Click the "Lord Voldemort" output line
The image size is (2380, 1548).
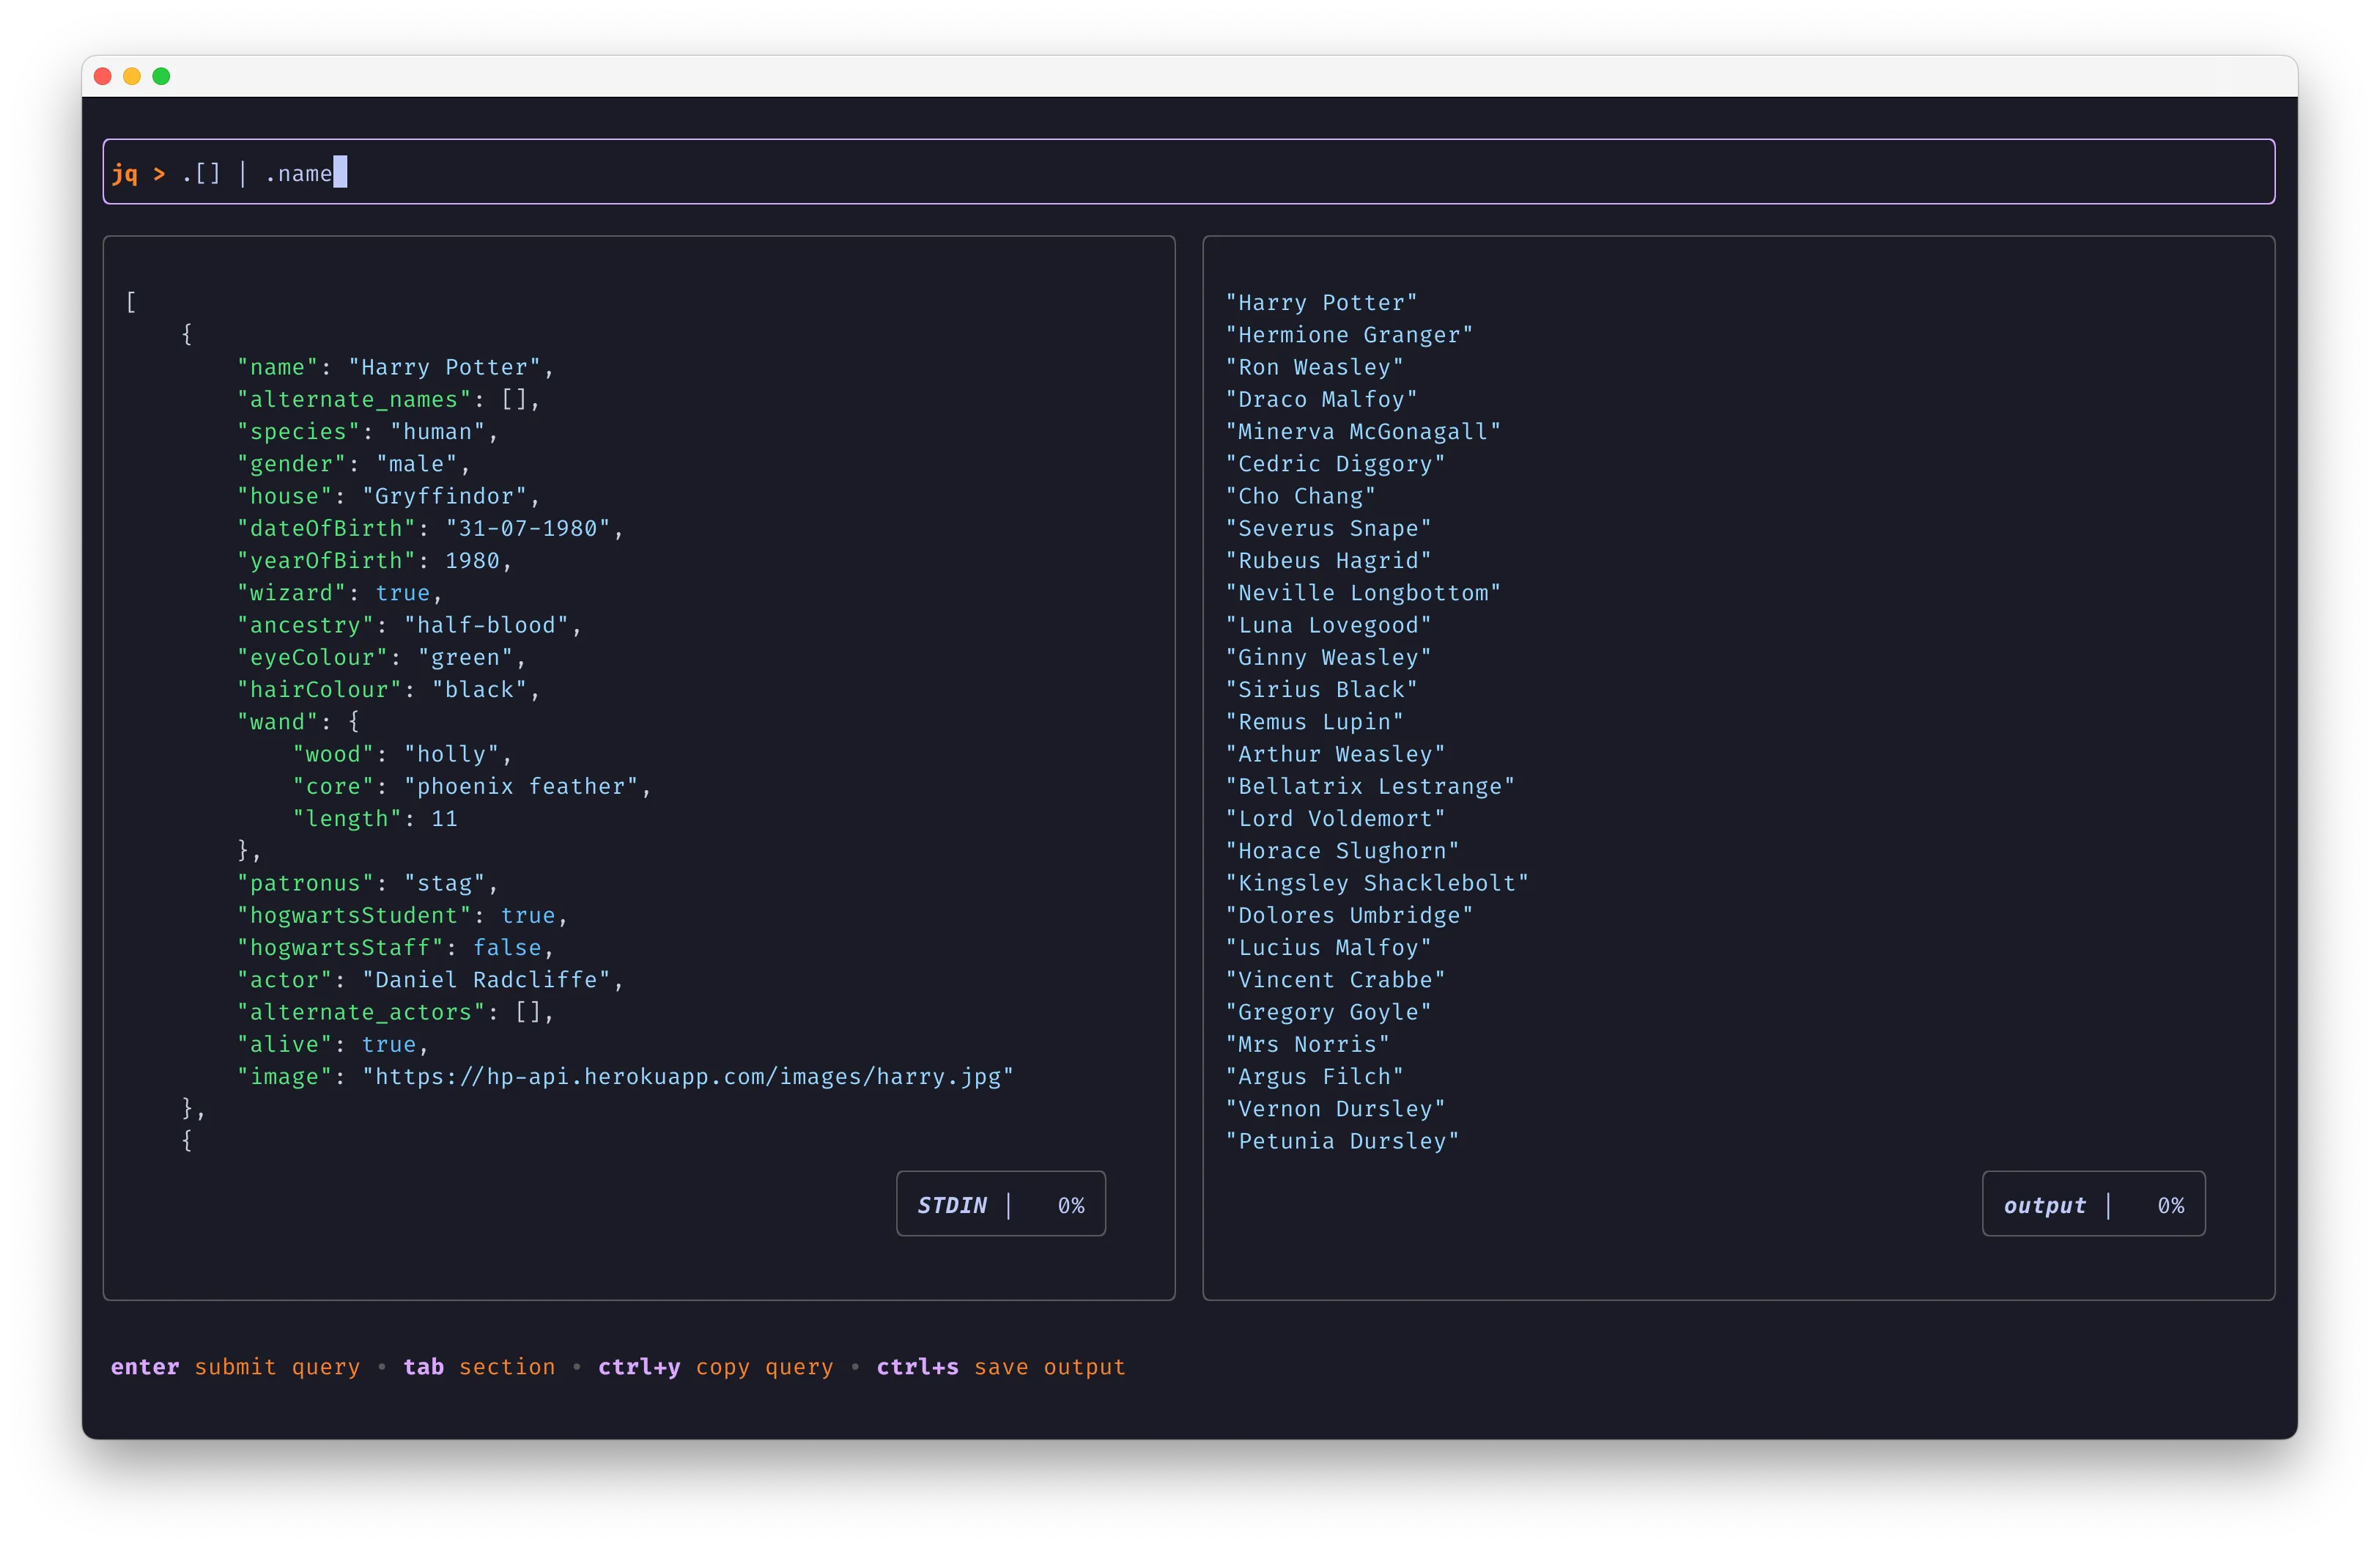1335,819
